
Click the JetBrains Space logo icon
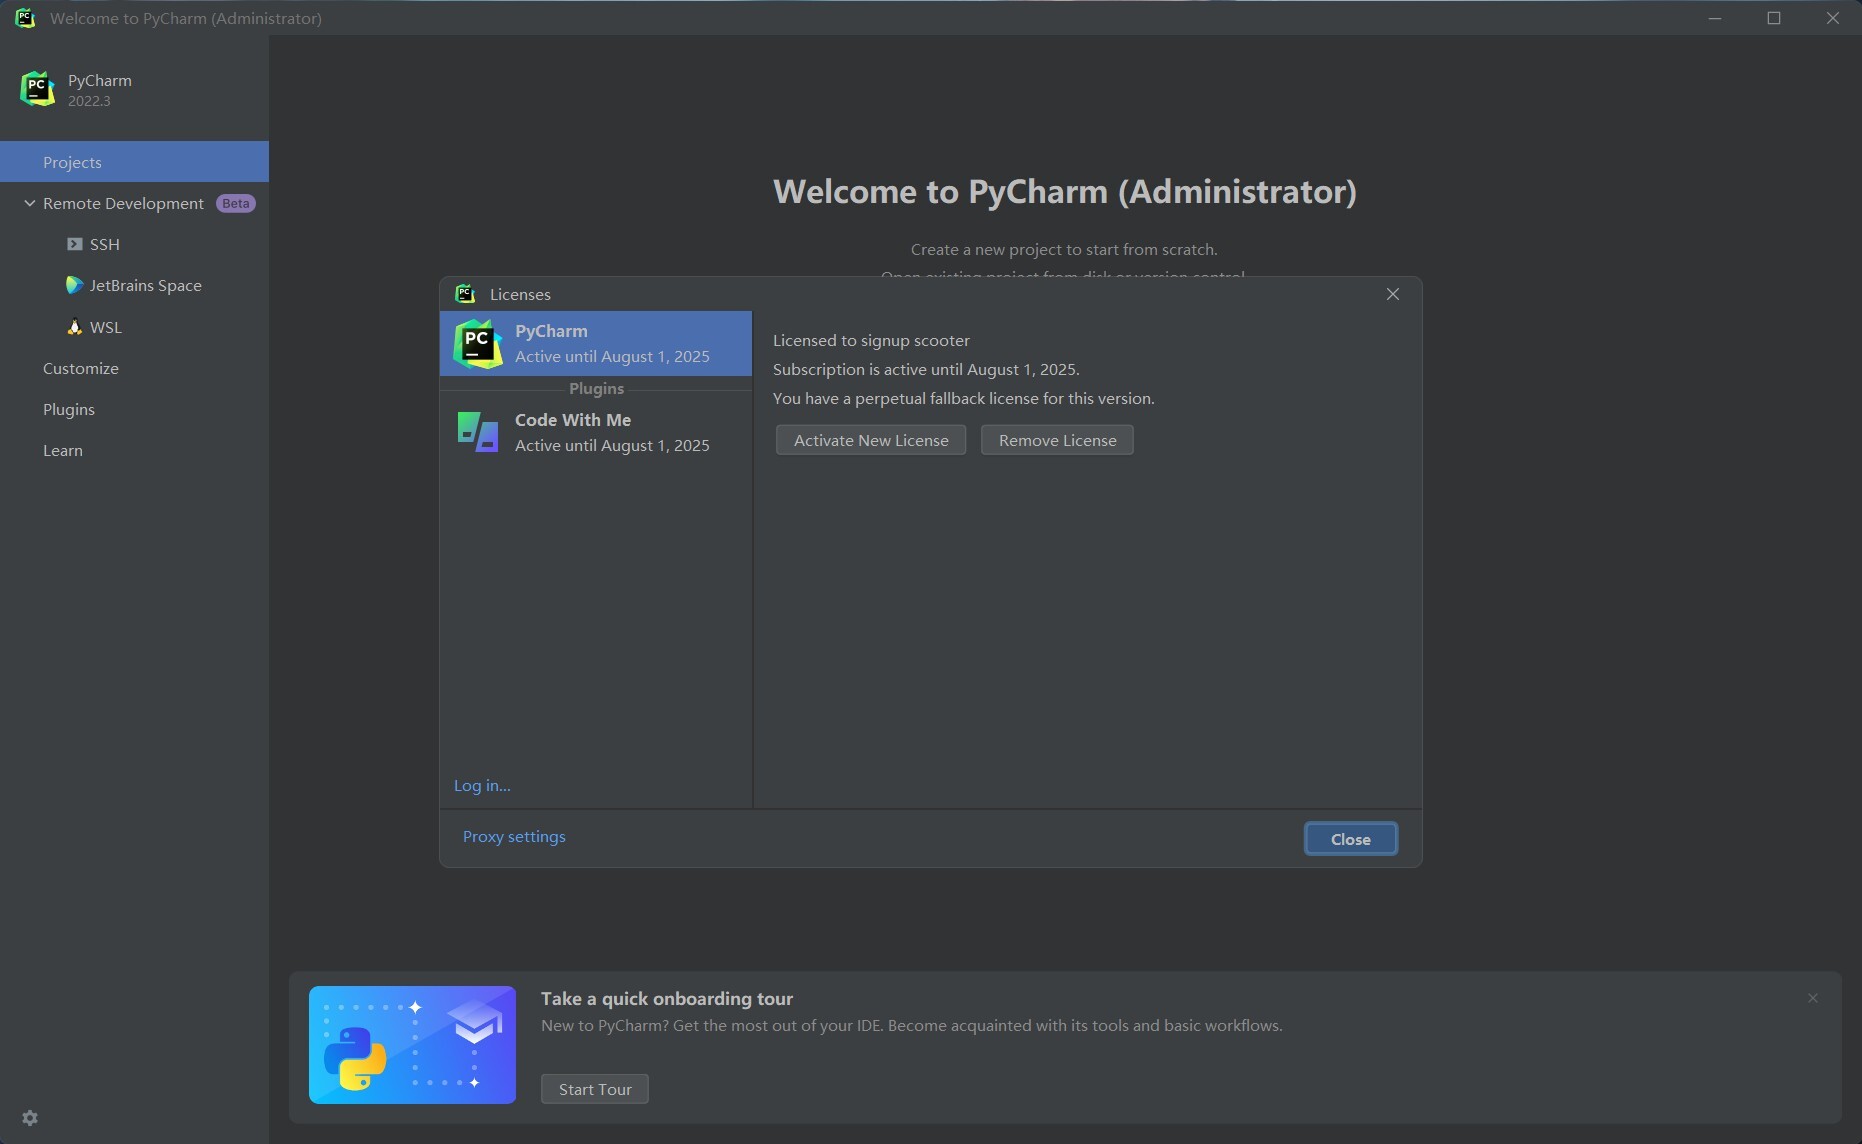tap(74, 285)
